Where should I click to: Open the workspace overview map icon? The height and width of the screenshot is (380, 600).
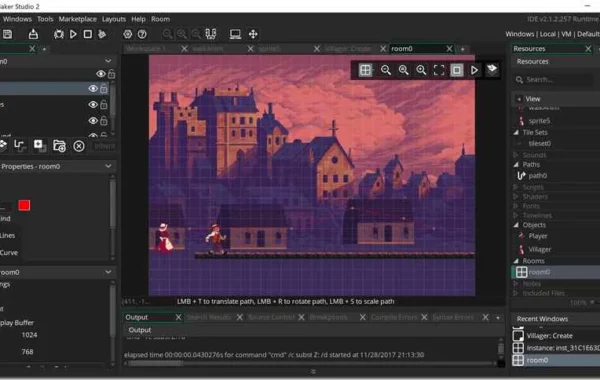coord(211,34)
